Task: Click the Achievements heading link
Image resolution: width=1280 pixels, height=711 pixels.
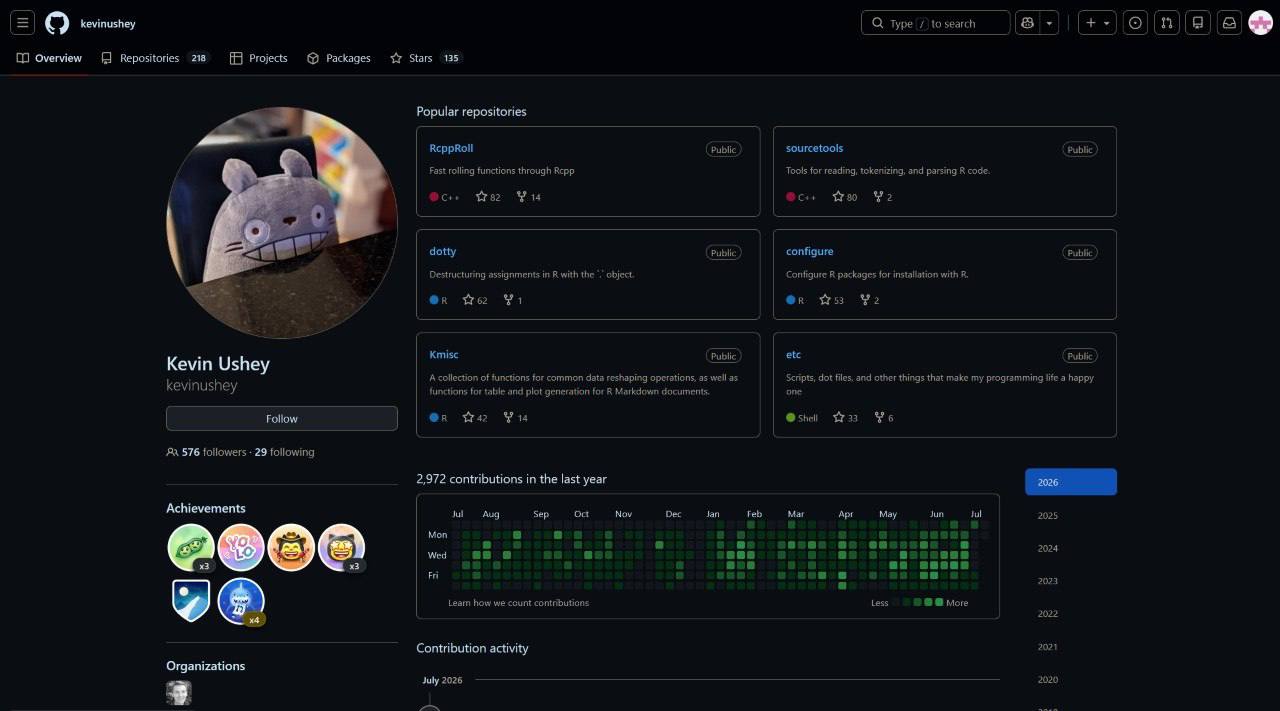Action: (x=206, y=508)
